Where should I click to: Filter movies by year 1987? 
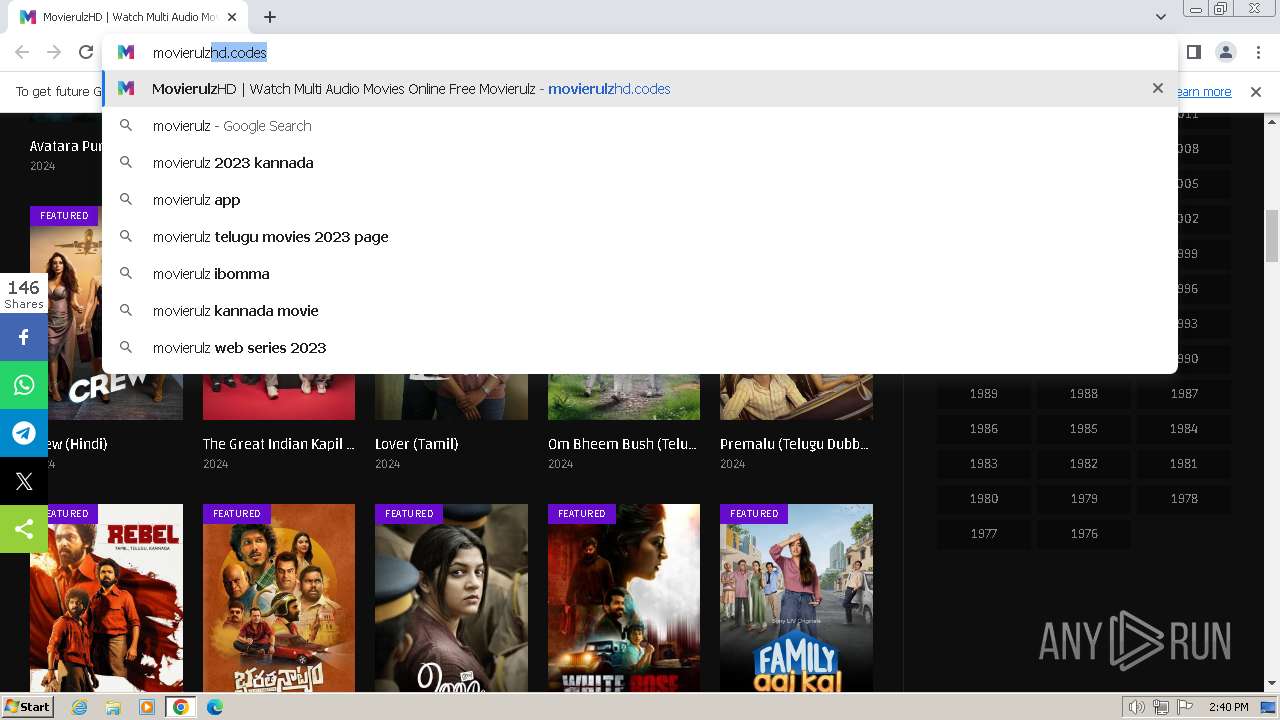1184,394
